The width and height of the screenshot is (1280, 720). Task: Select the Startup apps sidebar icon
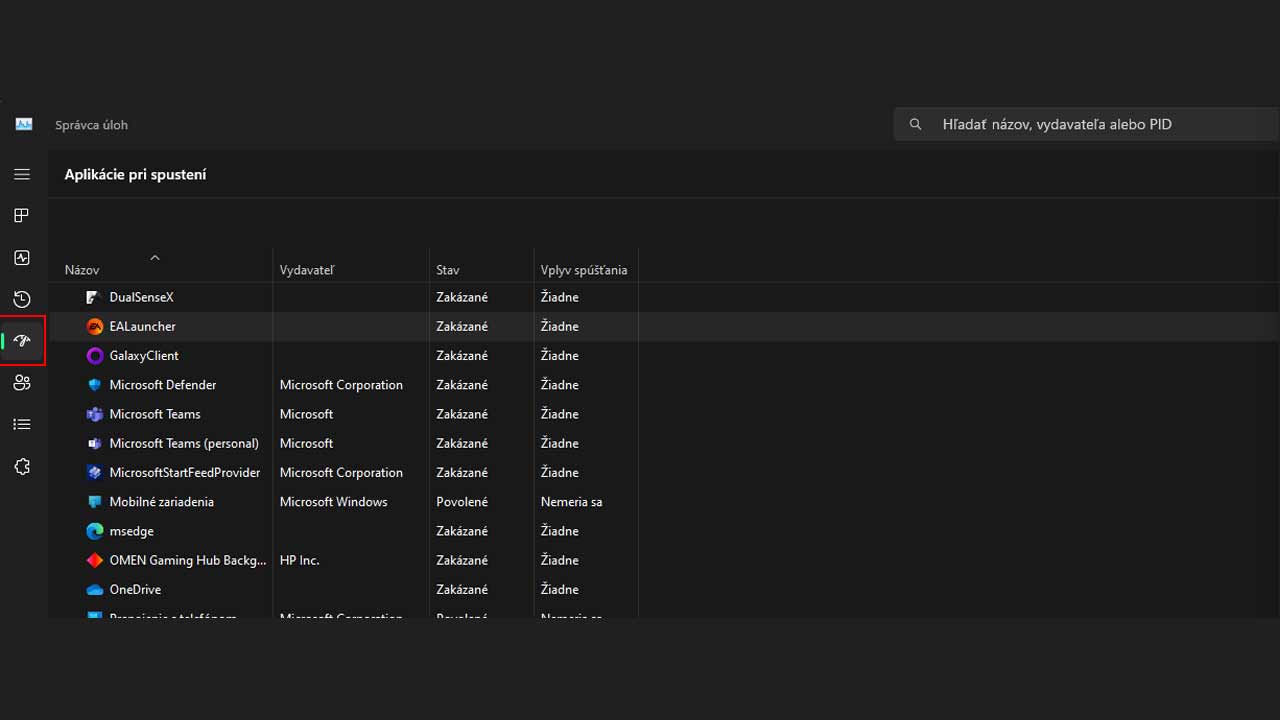click(22, 341)
